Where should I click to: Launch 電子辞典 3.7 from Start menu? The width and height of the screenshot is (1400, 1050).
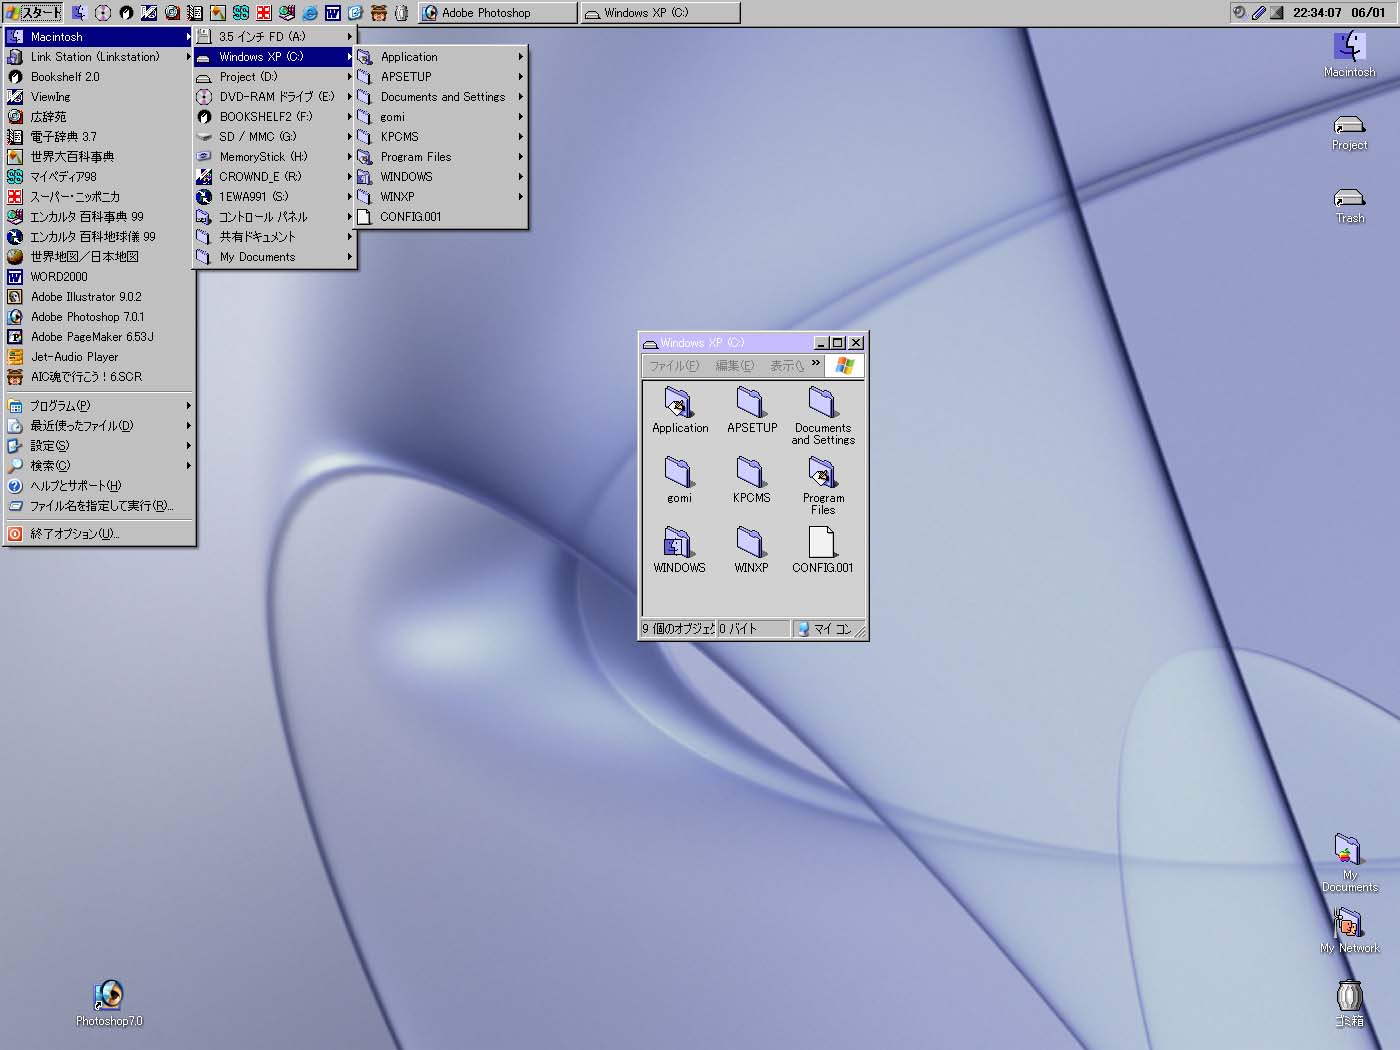pos(98,136)
